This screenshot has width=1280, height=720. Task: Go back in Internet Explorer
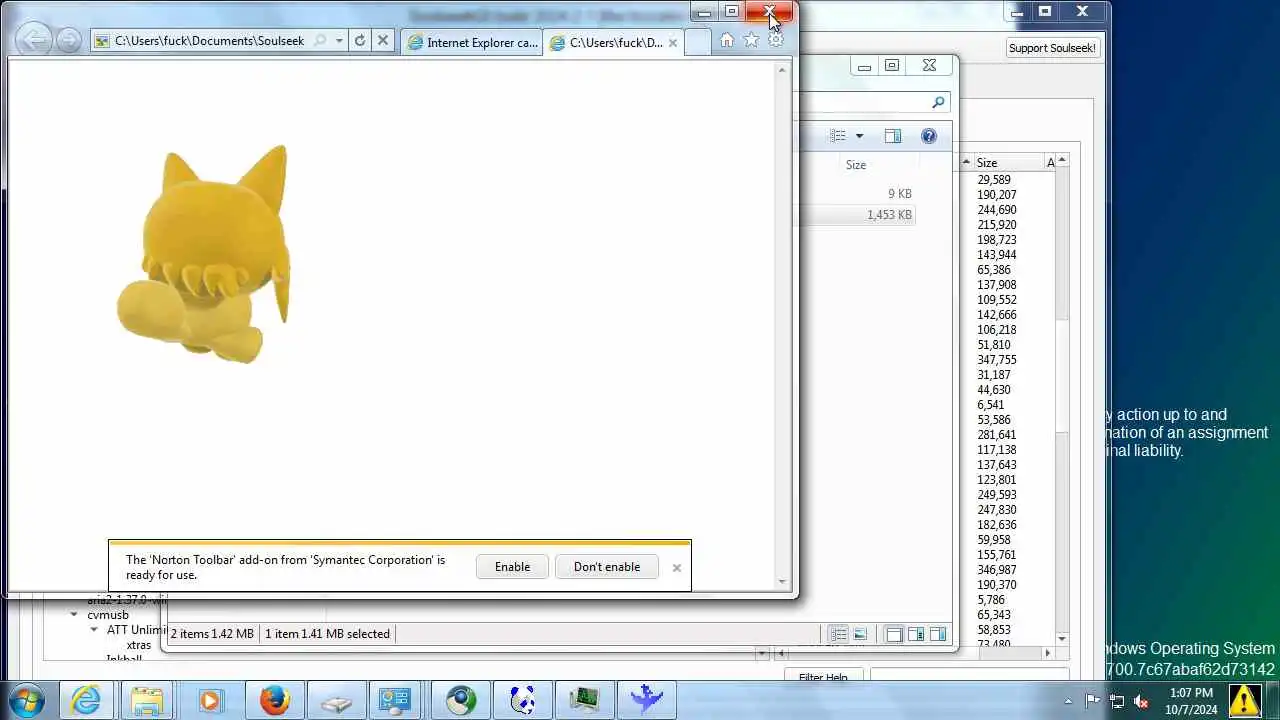tap(34, 40)
